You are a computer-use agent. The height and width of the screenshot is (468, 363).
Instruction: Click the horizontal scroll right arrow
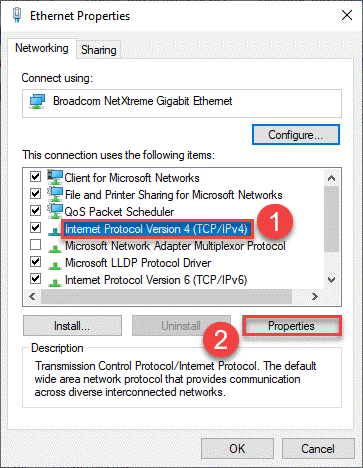click(314, 296)
